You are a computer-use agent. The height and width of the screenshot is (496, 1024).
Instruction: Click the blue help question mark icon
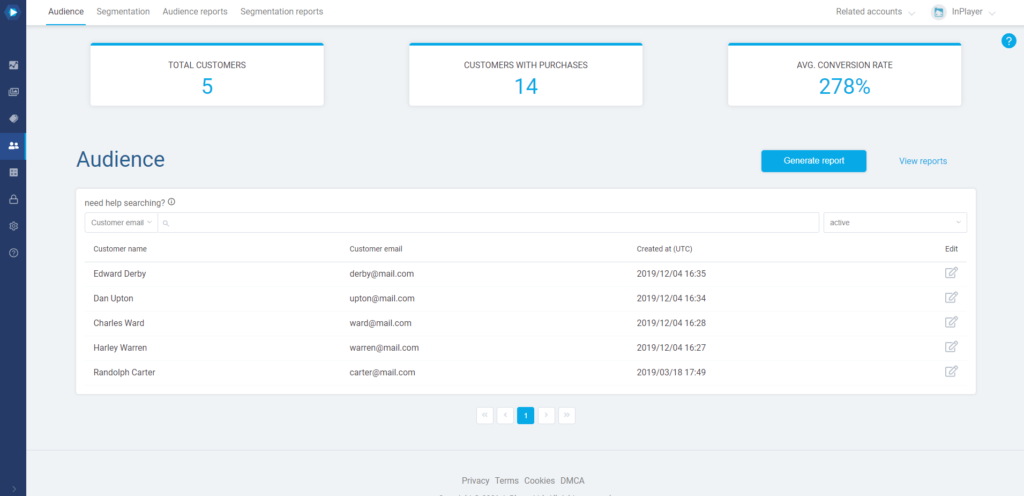[1008, 41]
